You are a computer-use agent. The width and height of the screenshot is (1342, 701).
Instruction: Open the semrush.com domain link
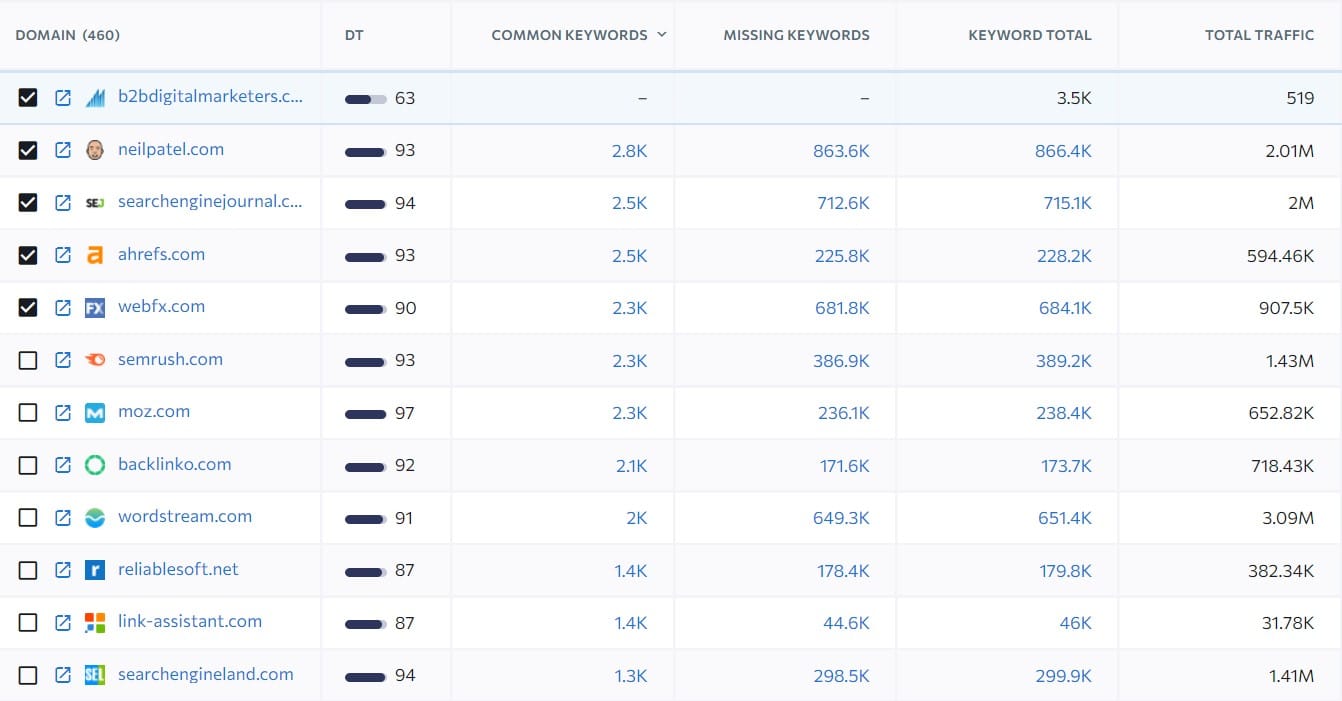pos(171,360)
